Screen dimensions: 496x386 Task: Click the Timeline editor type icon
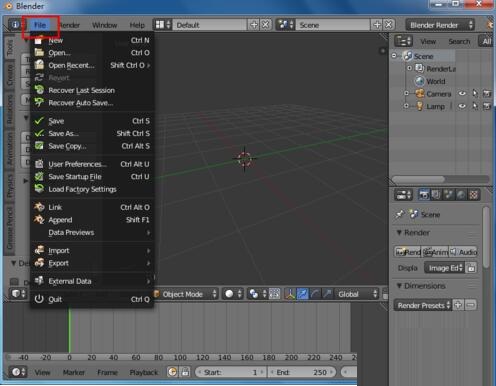click(17, 372)
